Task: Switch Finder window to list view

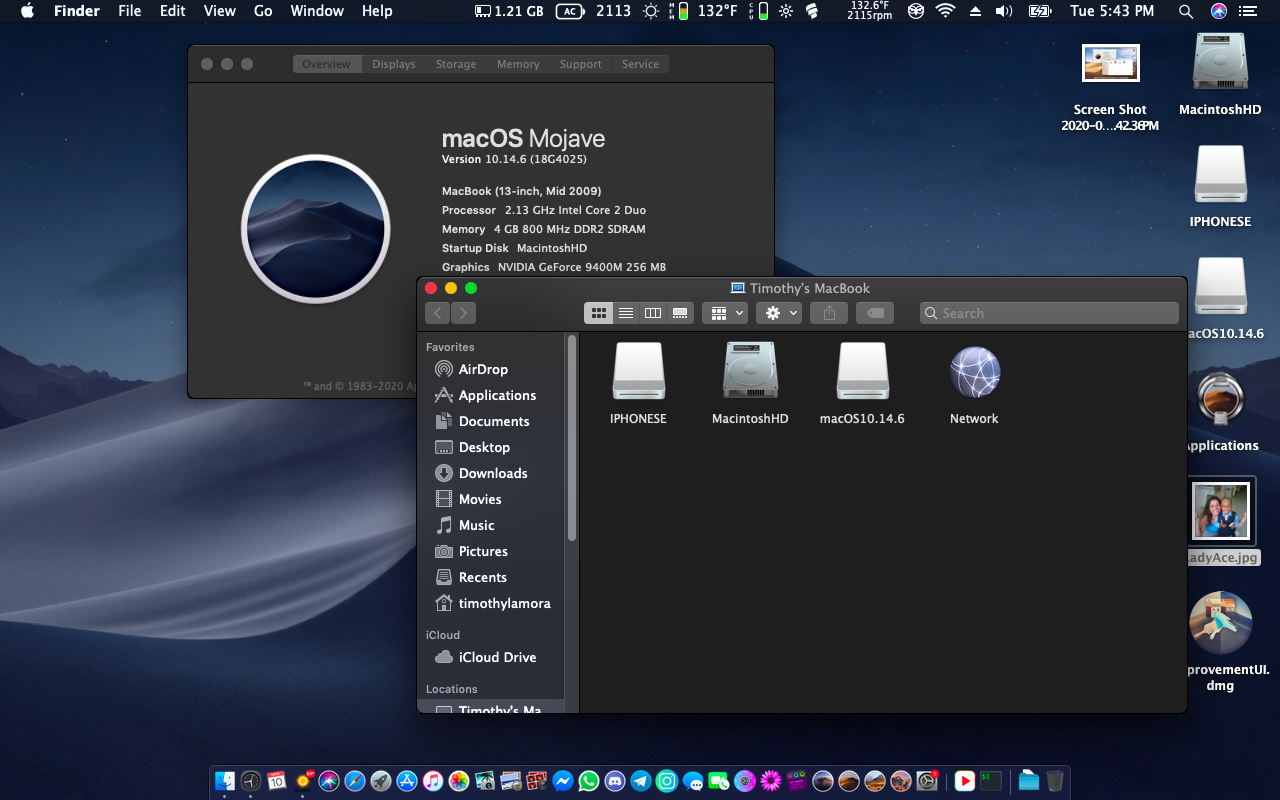Action: coord(626,313)
